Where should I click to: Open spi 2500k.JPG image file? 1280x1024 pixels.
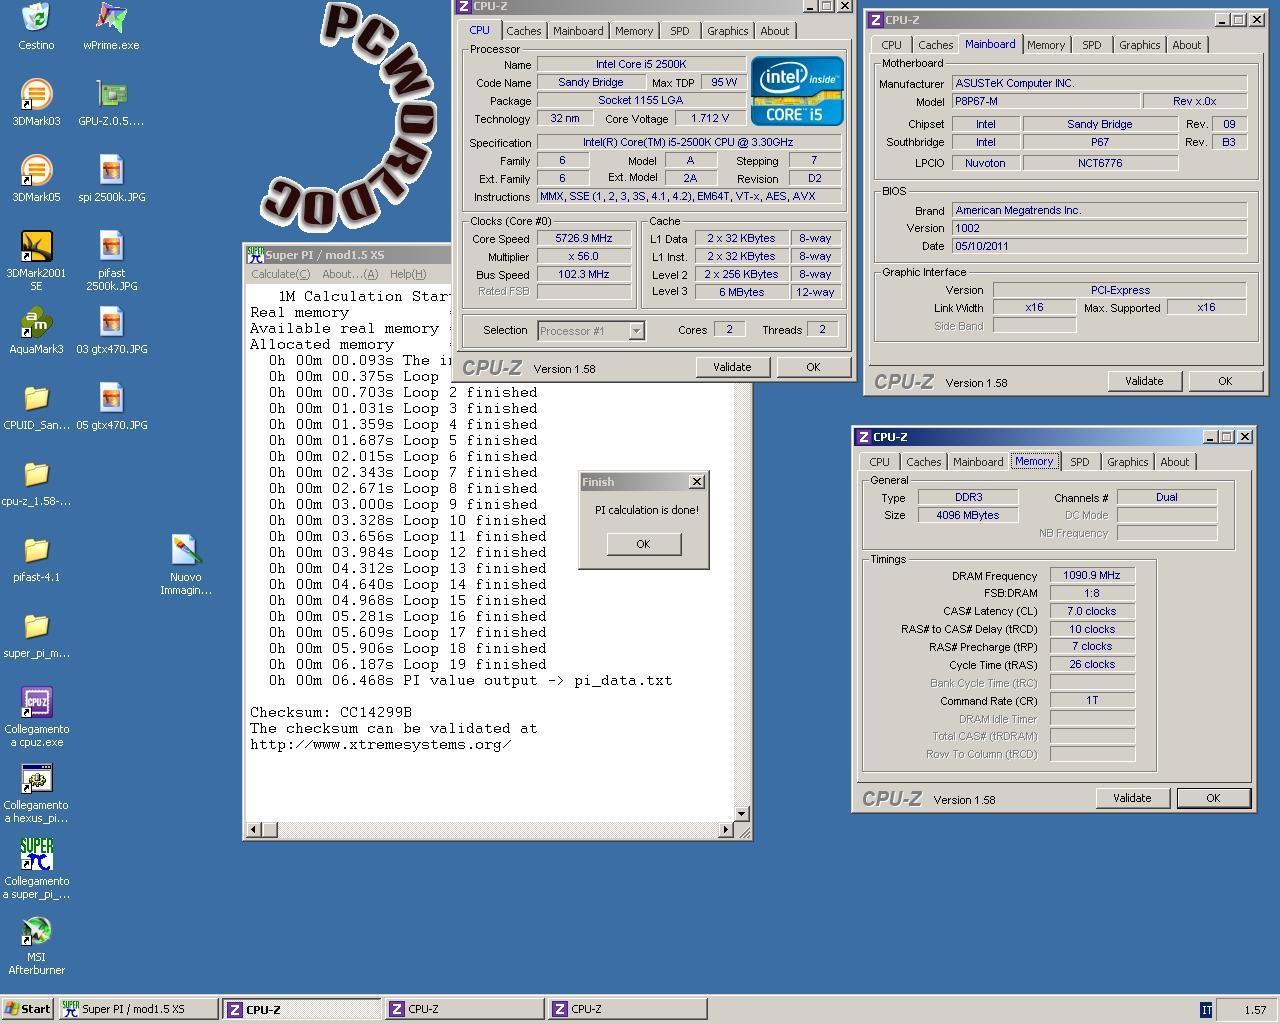[111, 179]
